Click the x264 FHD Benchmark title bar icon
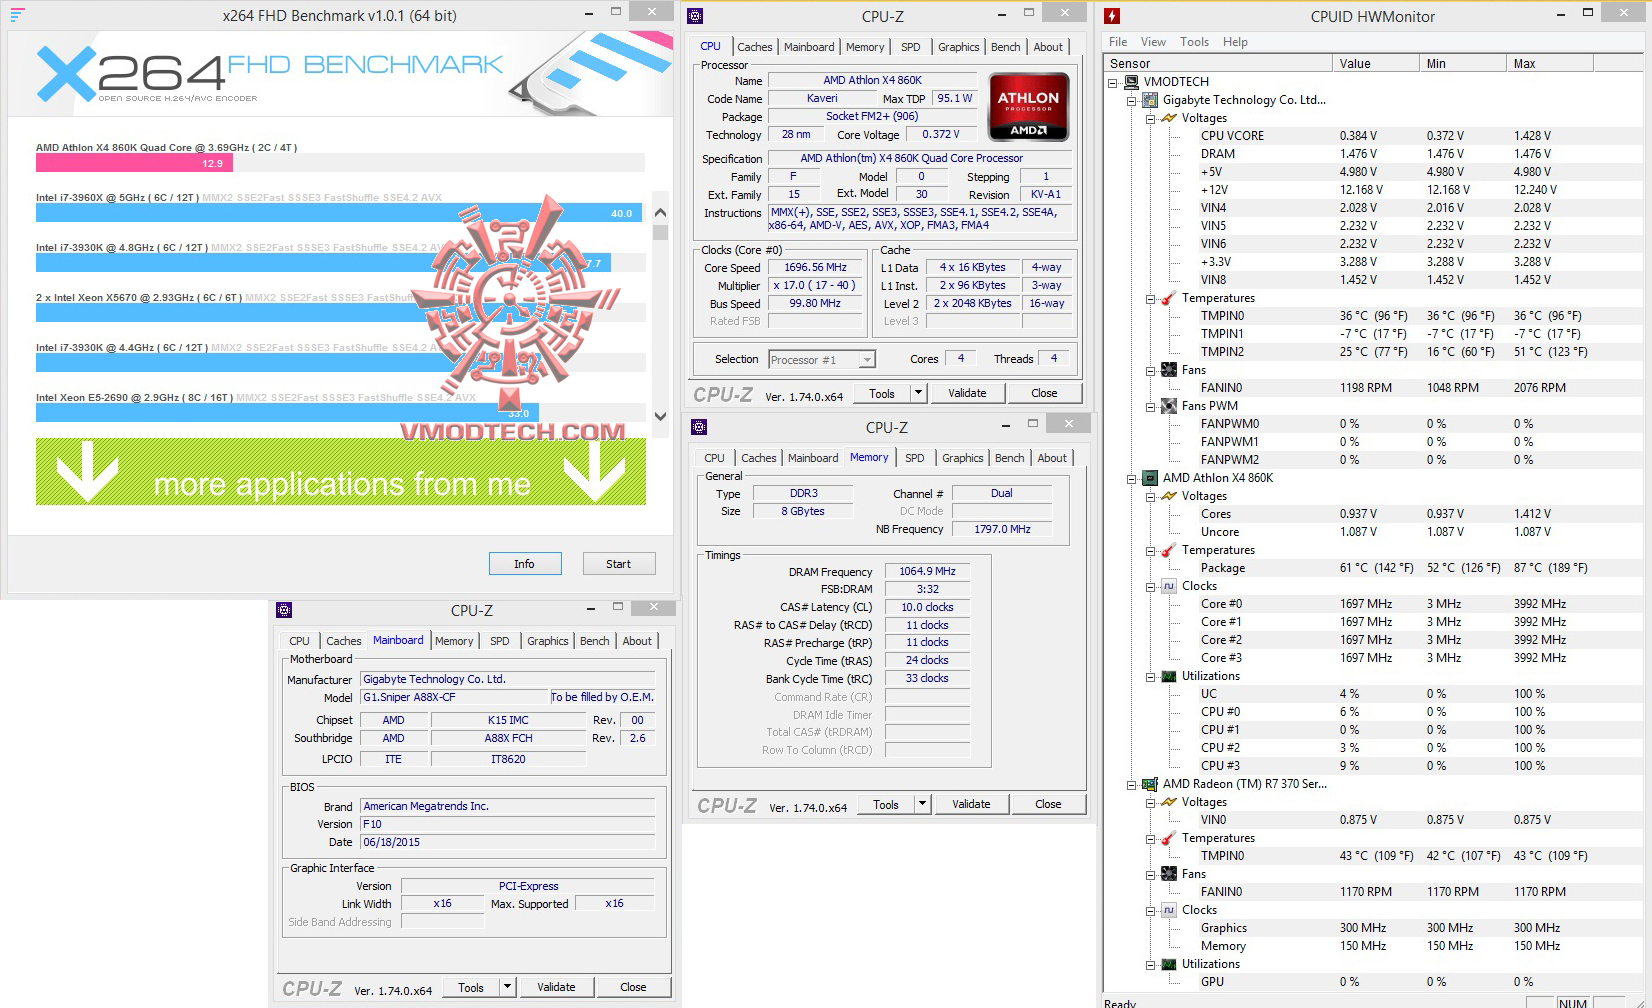This screenshot has width=1652, height=1008. 17,15
